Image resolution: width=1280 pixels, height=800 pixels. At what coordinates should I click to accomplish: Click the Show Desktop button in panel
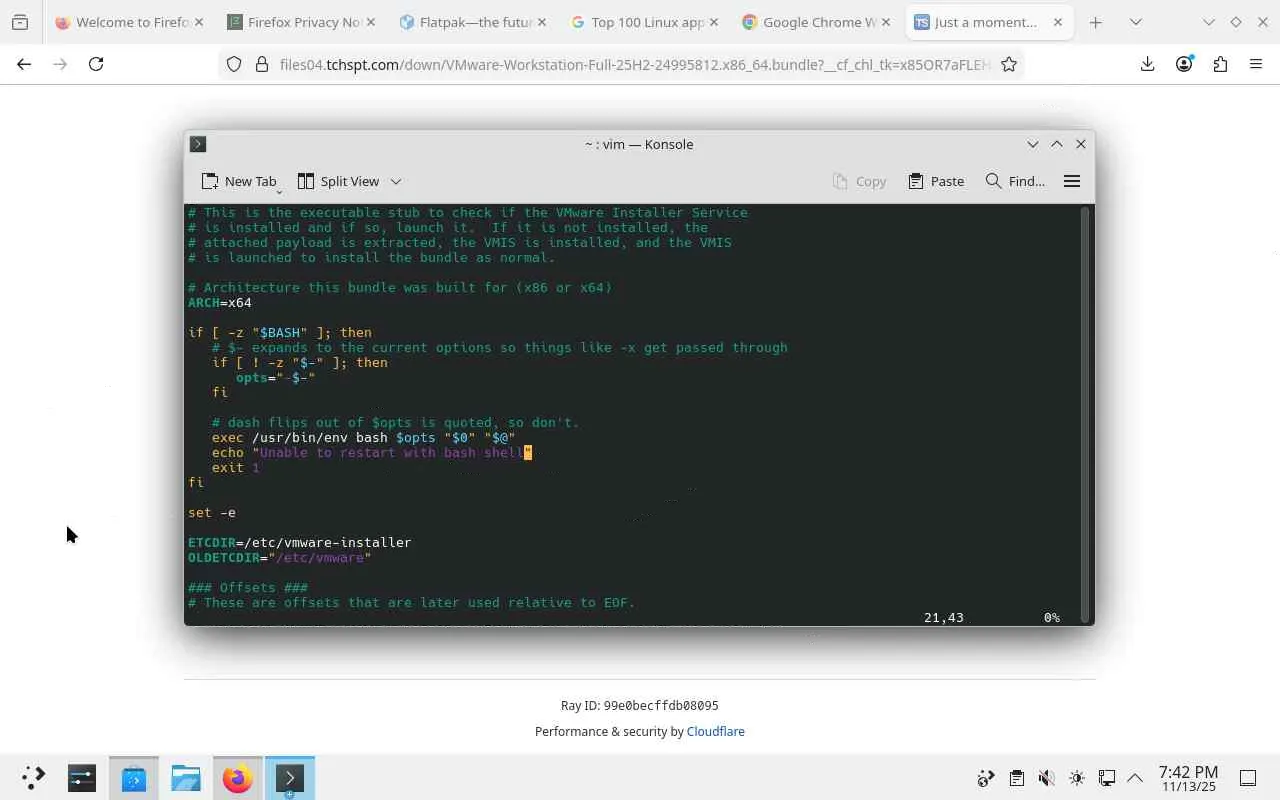[x=1248, y=778]
